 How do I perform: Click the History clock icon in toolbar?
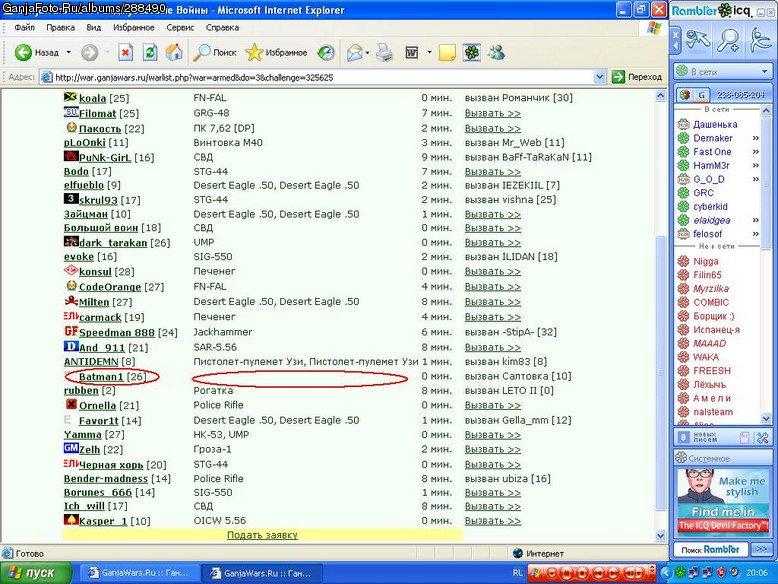tap(326, 52)
